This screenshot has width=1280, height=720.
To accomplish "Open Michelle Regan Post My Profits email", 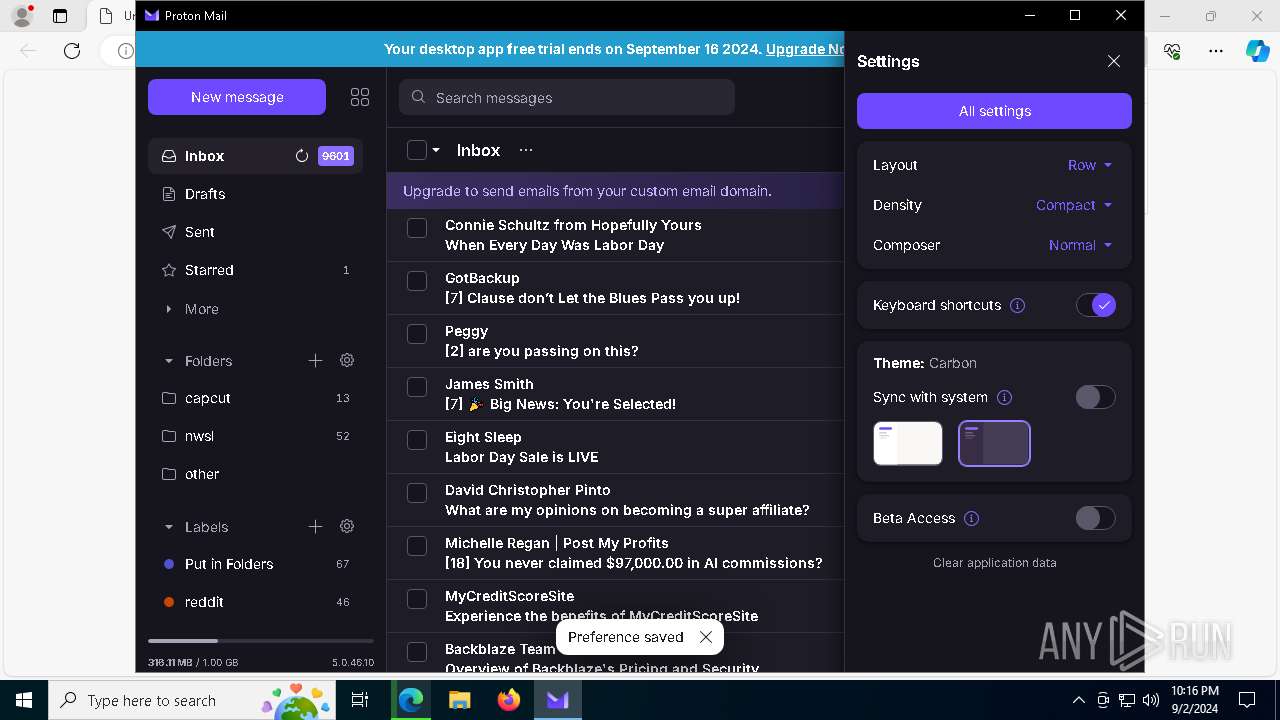I will click(x=615, y=553).
